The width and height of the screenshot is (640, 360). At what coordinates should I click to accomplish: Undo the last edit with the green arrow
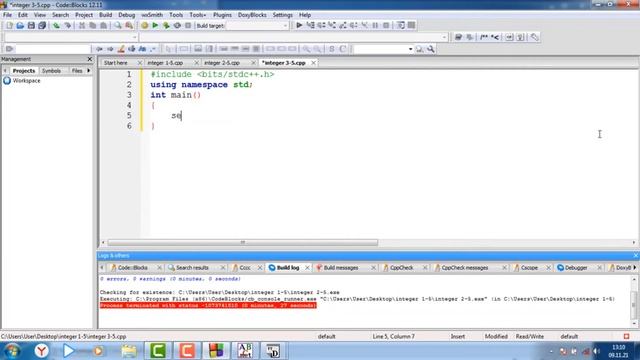coord(56,25)
